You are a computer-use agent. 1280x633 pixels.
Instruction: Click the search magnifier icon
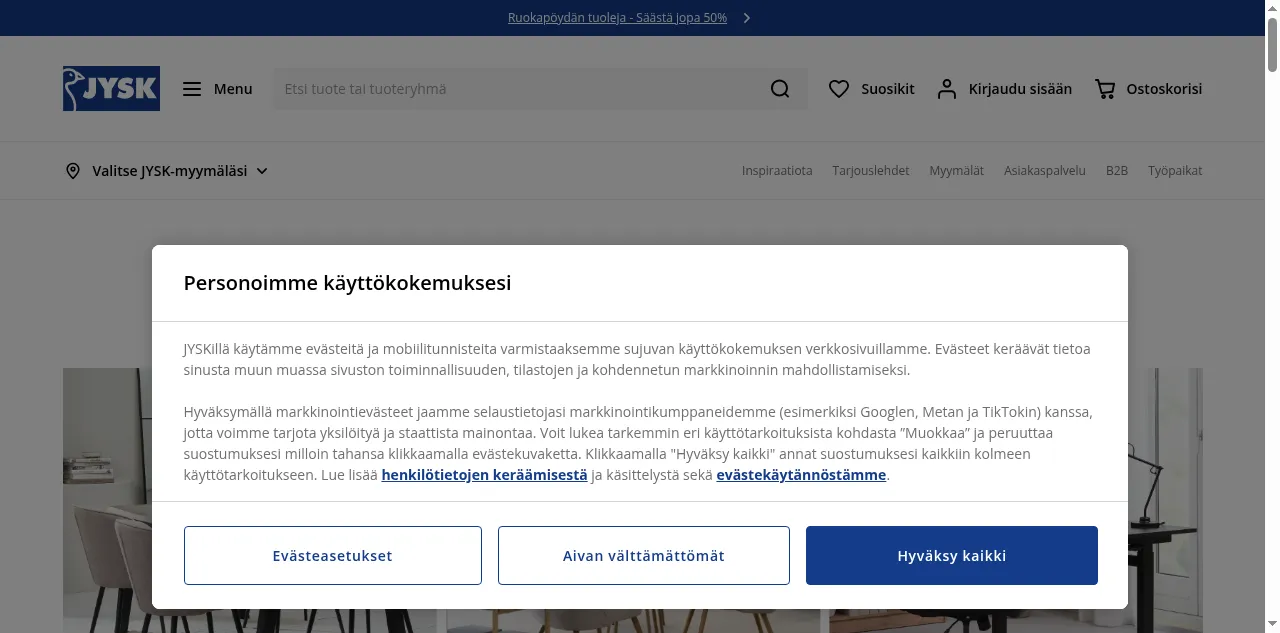(x=780, y=89)
